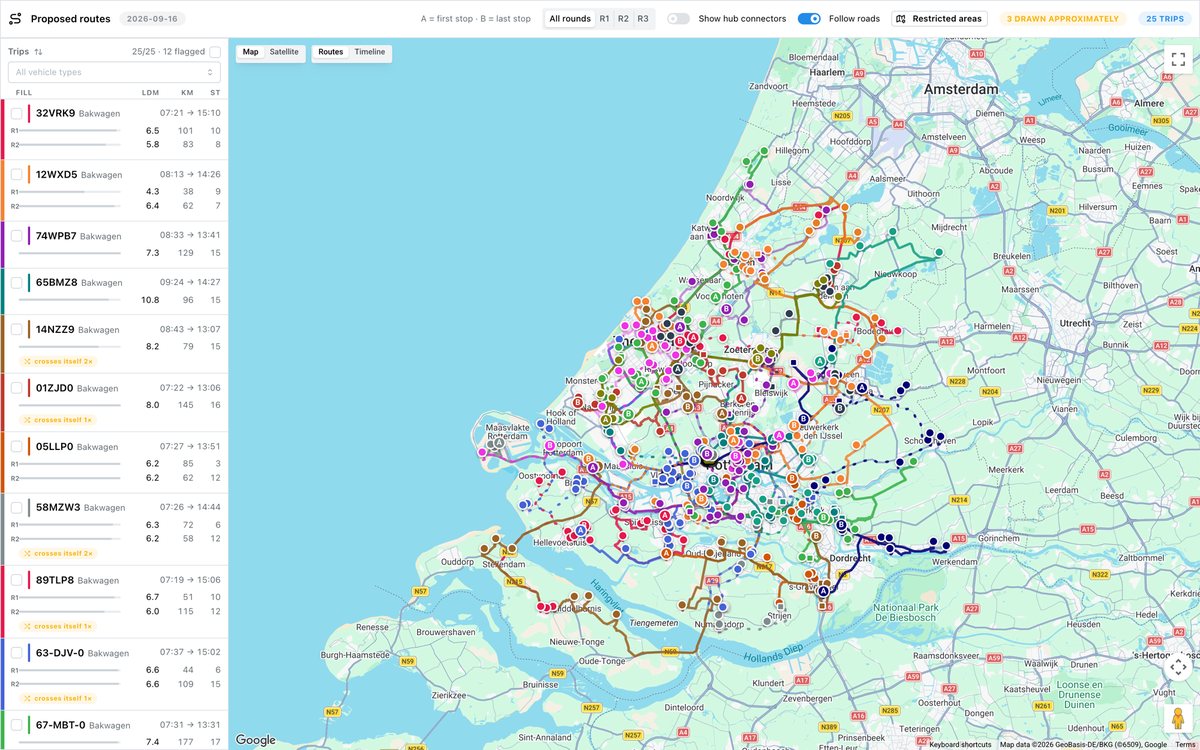
Task: Click trip name 05LLP0
Action: (54, 447)
